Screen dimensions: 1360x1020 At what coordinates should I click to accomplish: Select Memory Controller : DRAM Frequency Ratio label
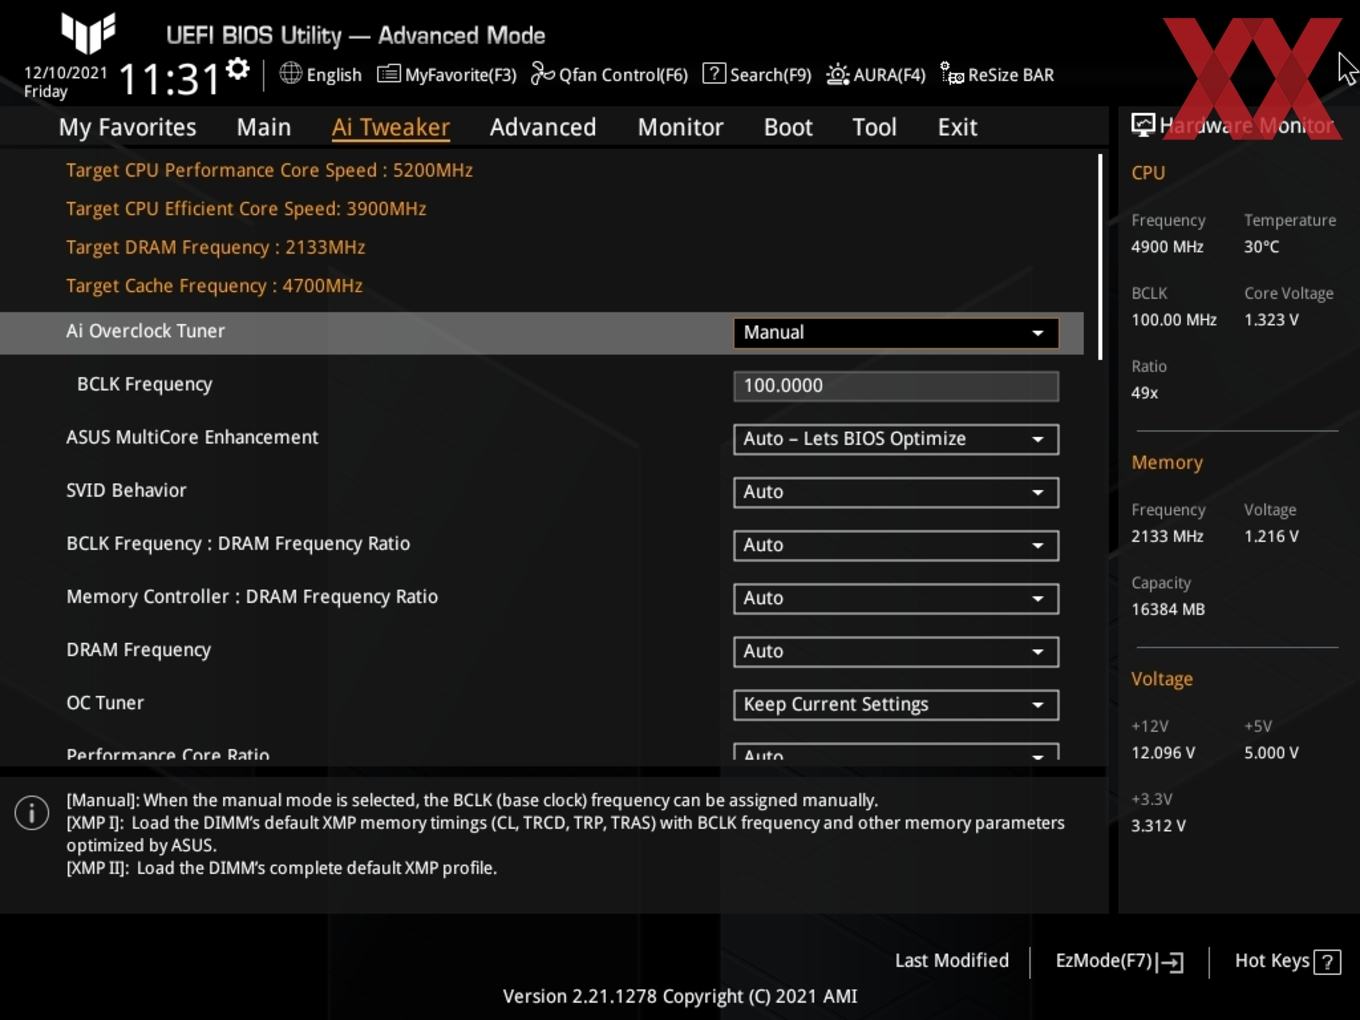(252, 596)
